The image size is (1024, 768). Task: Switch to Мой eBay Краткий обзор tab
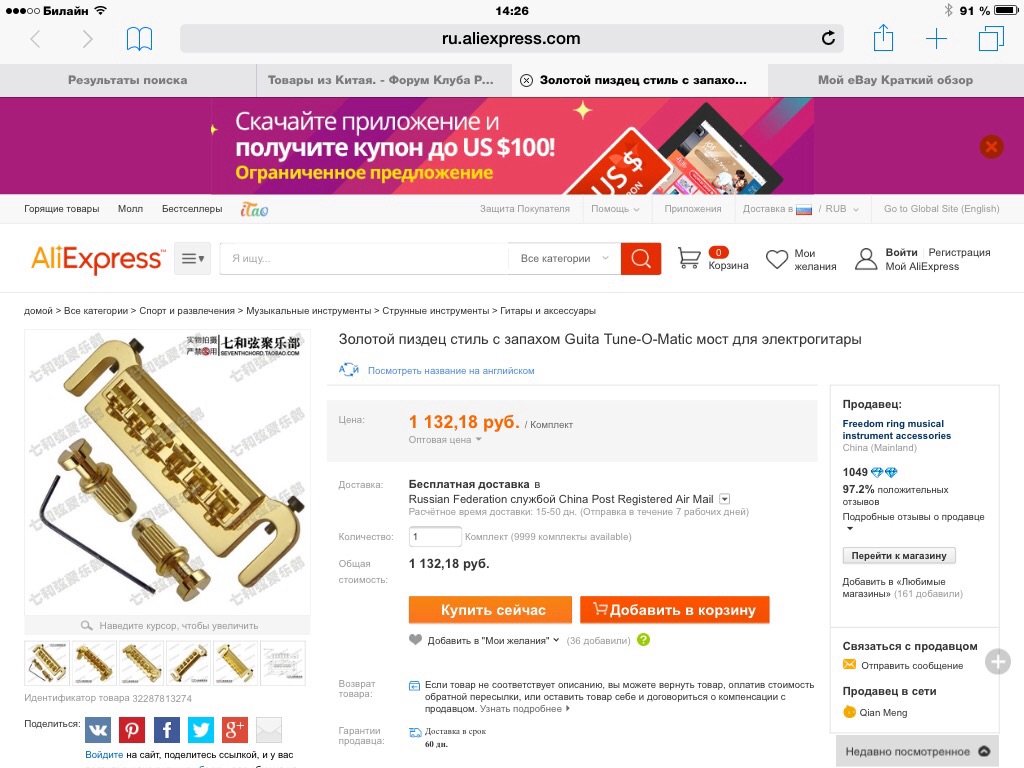[895, 80]
